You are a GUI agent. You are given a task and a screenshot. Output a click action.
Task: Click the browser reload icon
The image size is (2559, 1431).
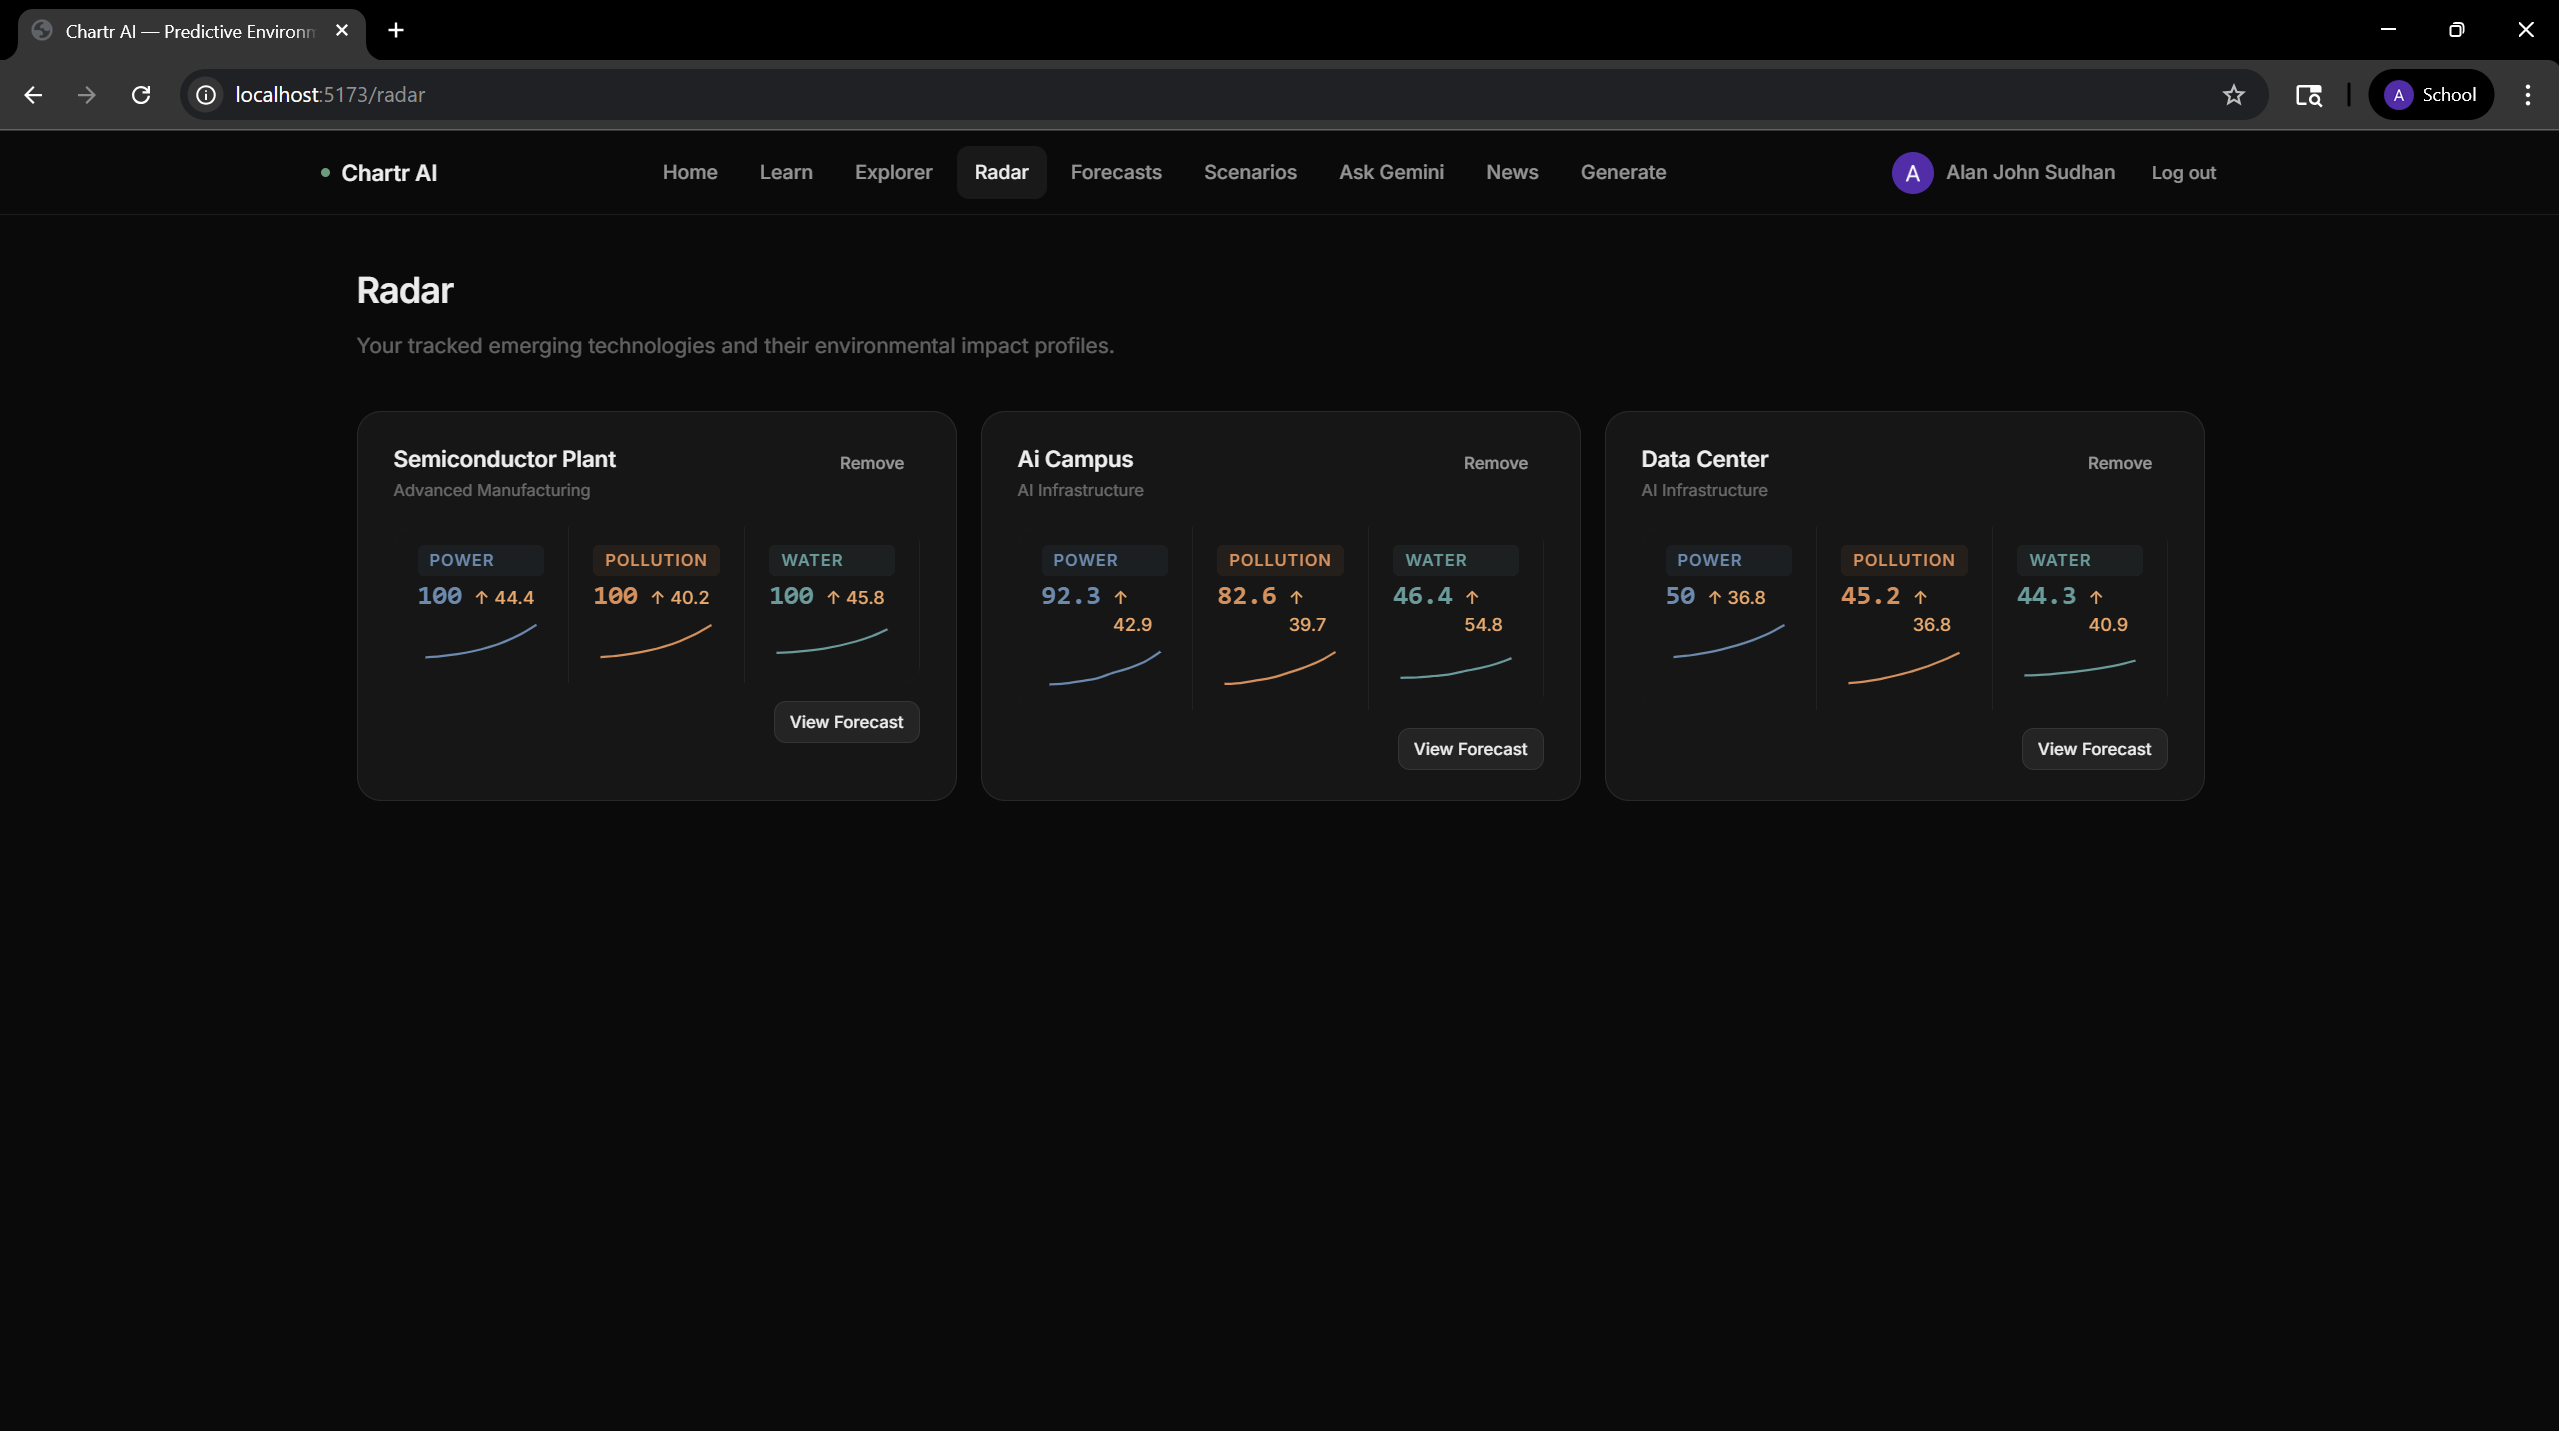(141, 95)
